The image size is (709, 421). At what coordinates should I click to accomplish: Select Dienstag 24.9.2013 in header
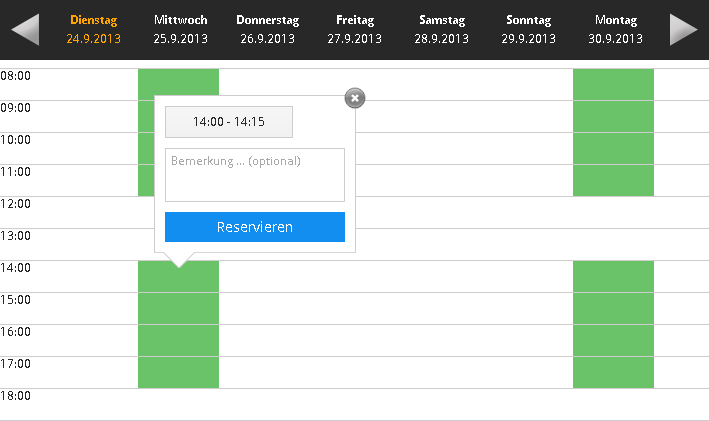(93, 29)
